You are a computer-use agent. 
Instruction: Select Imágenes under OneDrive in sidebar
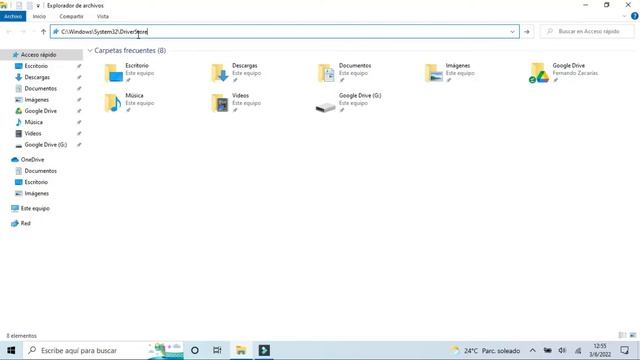click(x=36, y=193)
